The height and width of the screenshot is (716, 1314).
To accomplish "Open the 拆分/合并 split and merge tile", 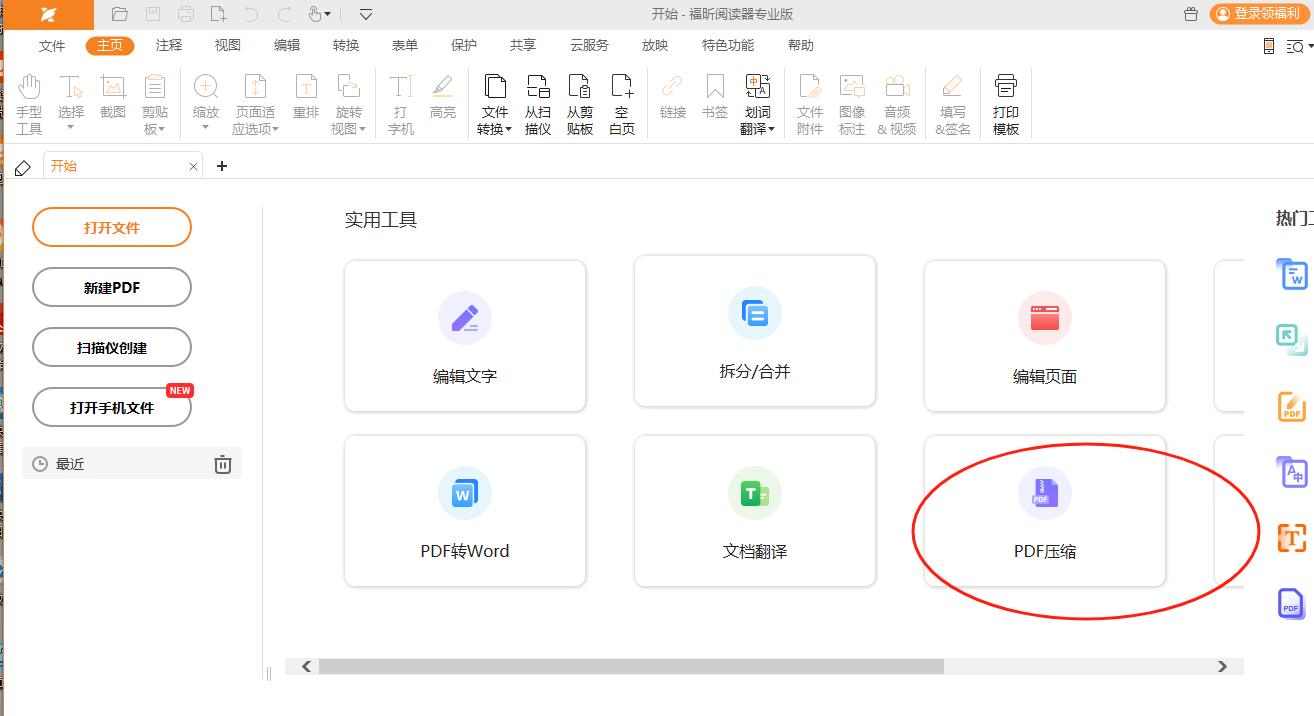I will point(754,331).
